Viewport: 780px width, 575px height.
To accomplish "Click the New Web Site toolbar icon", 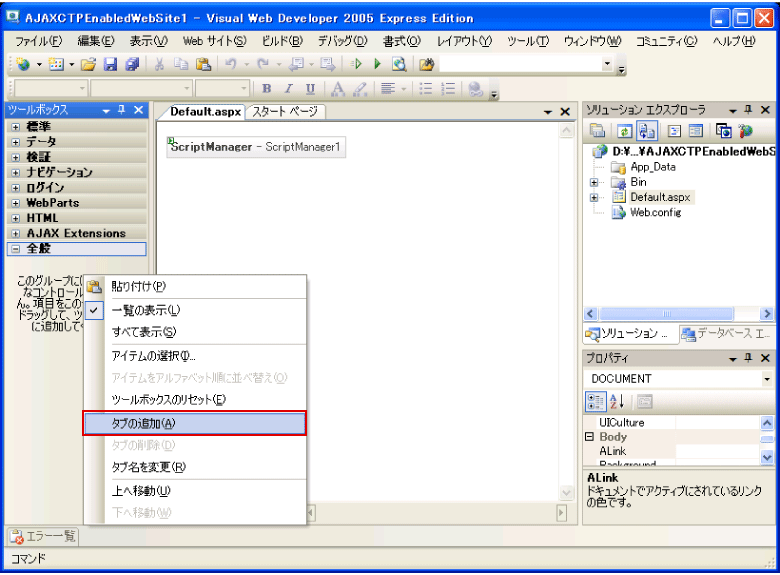I will pyautogui.click(x=22, y=64).
